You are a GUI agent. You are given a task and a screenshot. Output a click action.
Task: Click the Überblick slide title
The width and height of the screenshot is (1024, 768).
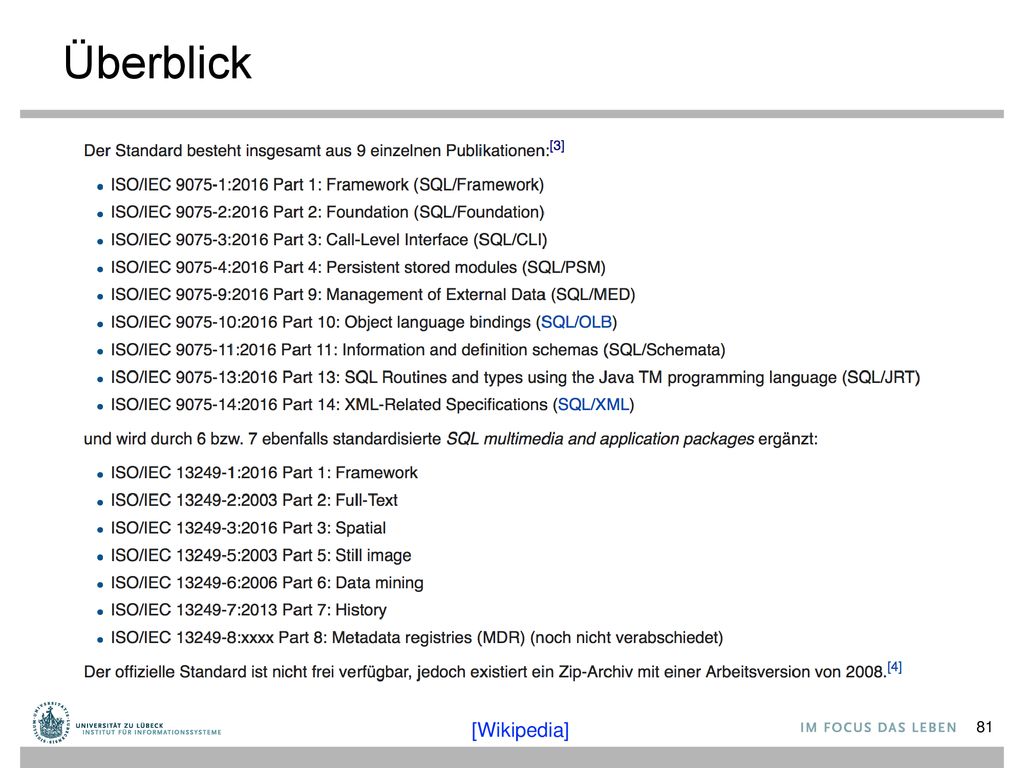157,62
